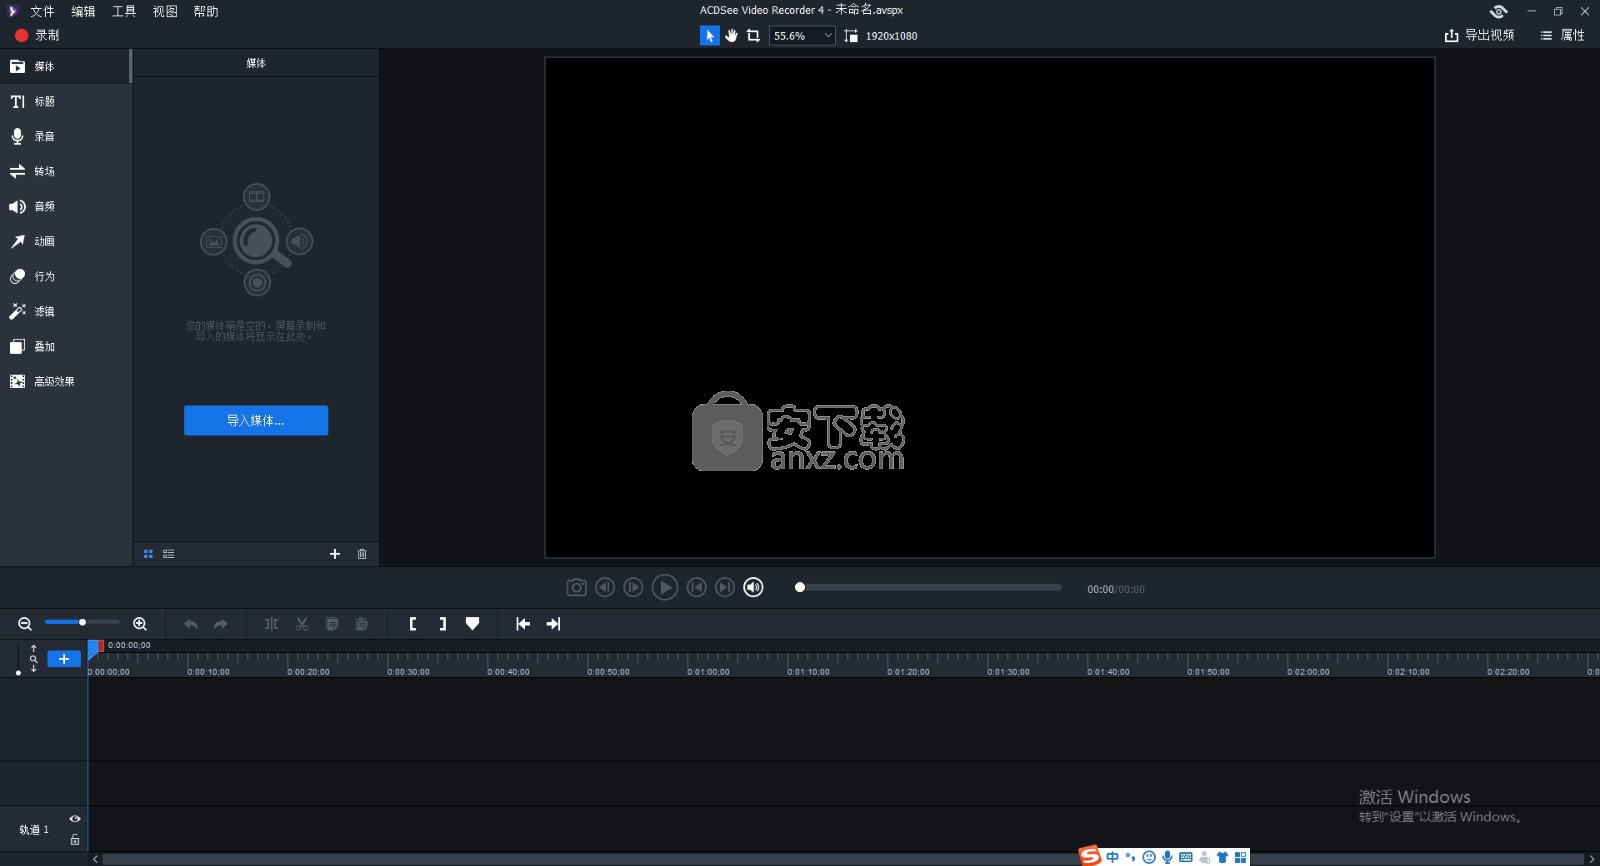Redo the last action

click(x=221, y=624)
